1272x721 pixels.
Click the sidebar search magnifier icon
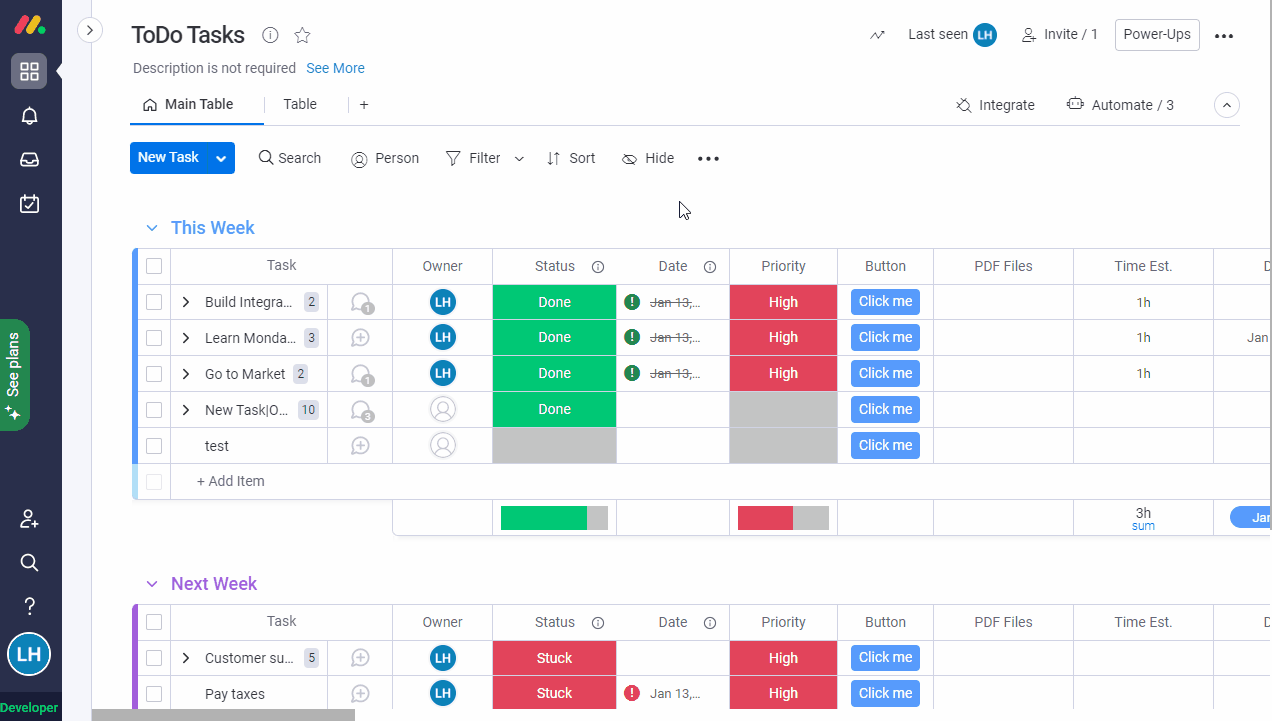pos(30,562)
